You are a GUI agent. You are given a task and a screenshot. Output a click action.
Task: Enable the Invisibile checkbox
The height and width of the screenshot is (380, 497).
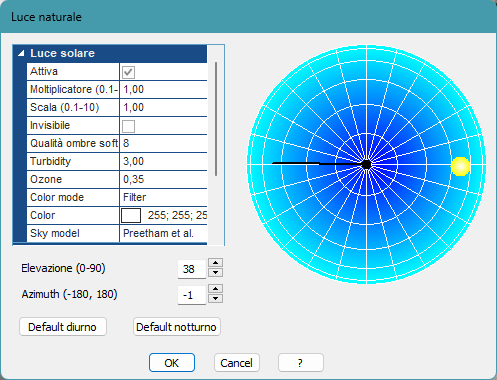click(x=128, y=126)
